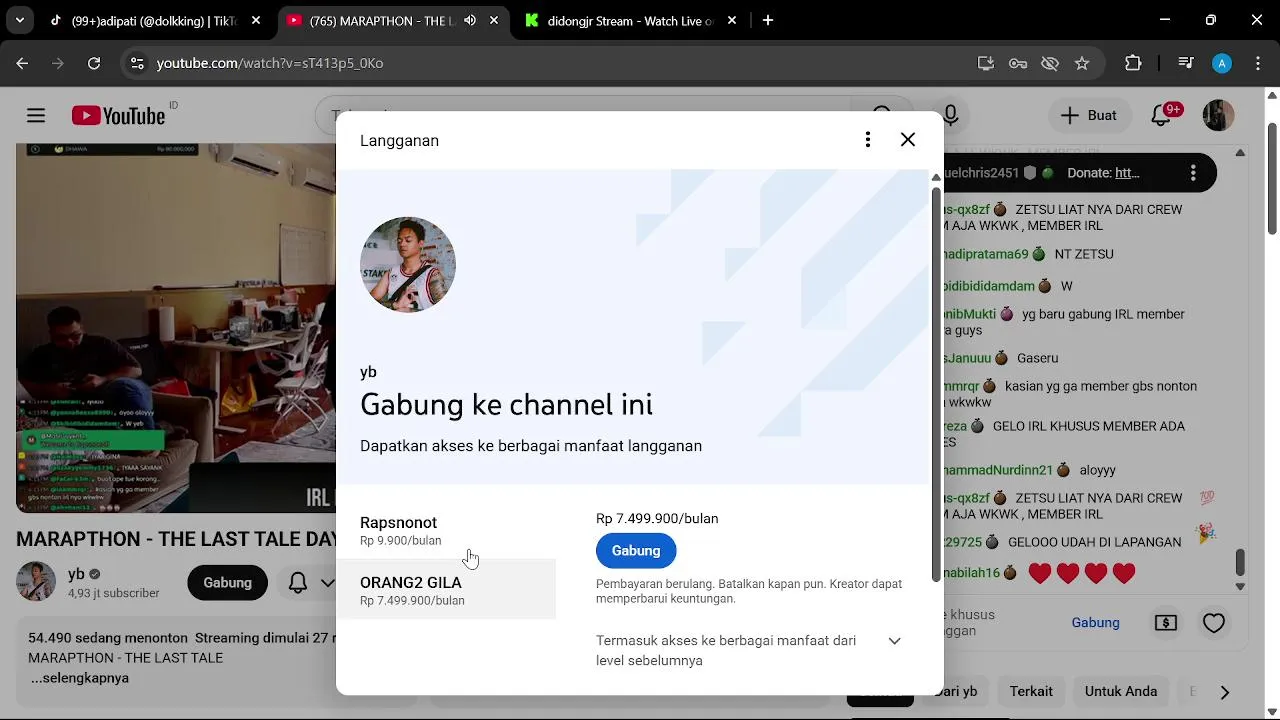Go to the YouTube home logo

pyautogui.click(x=118, y=116)
